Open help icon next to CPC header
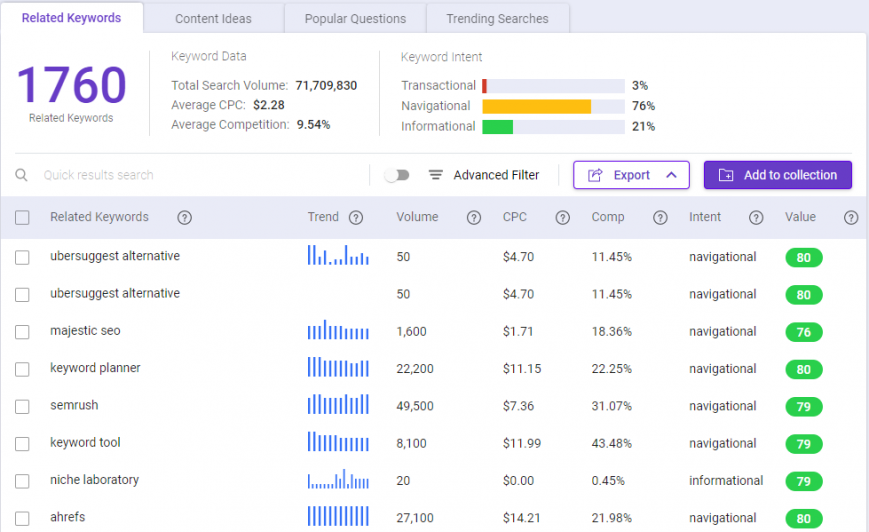The width and height of the screenshot is (869, 532). [563, 218]
